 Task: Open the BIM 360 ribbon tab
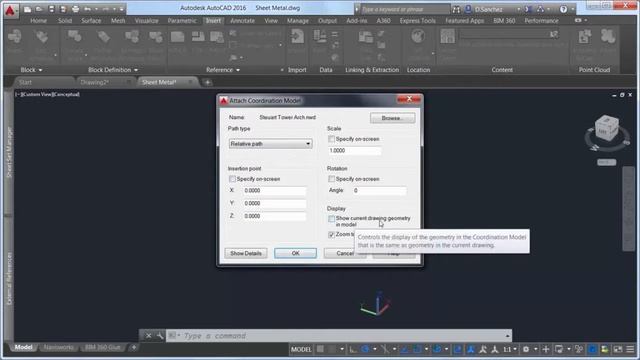[x=504, y=20]
